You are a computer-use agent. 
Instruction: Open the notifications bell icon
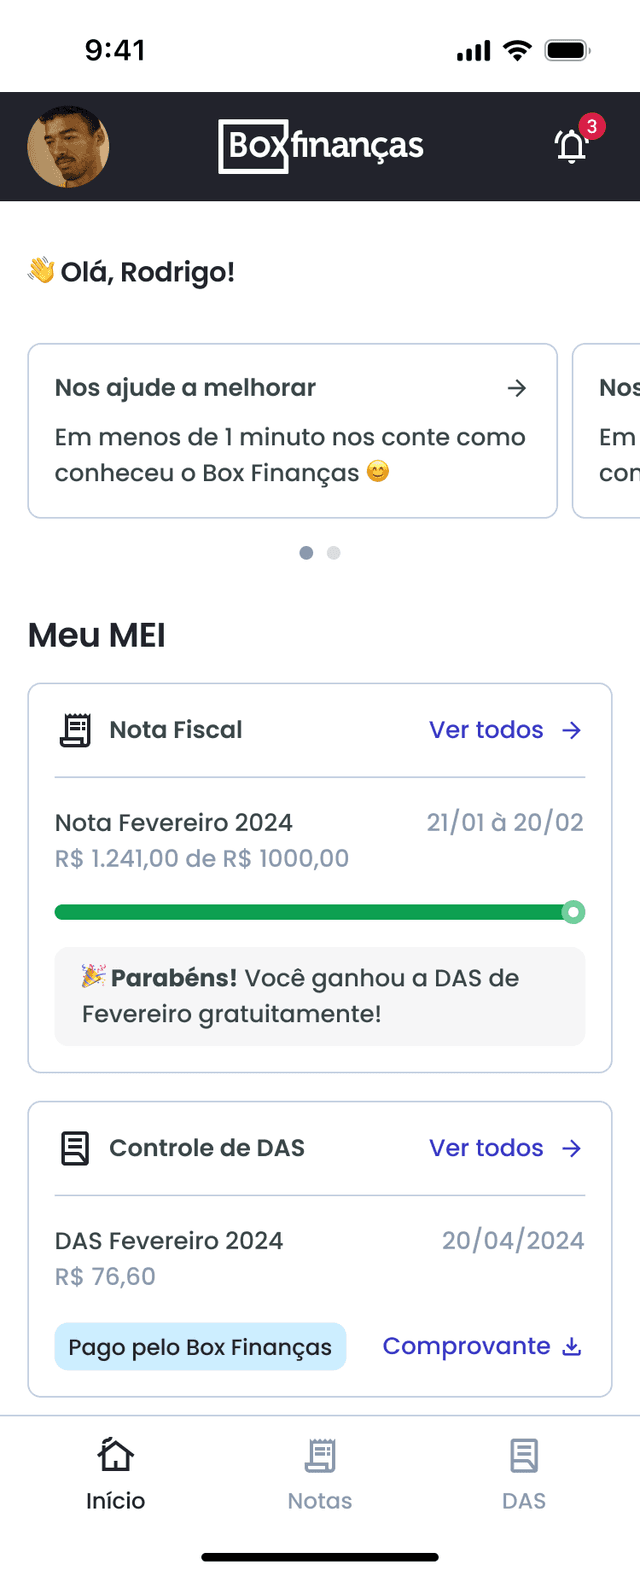point(572,146)
